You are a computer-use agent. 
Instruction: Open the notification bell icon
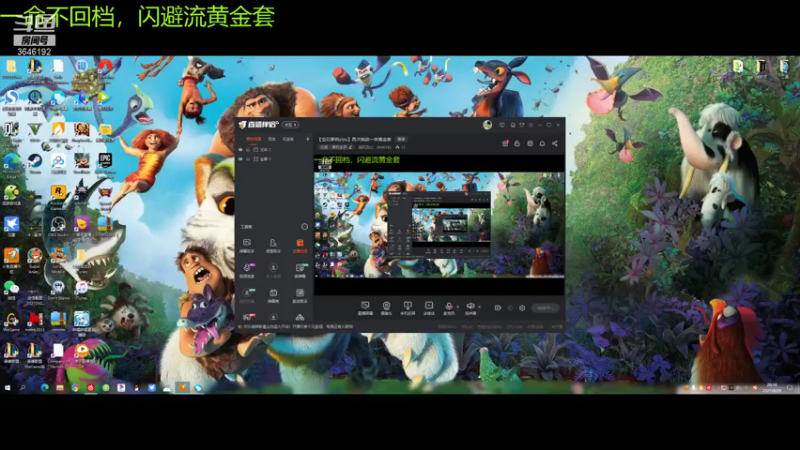[542, 143]
